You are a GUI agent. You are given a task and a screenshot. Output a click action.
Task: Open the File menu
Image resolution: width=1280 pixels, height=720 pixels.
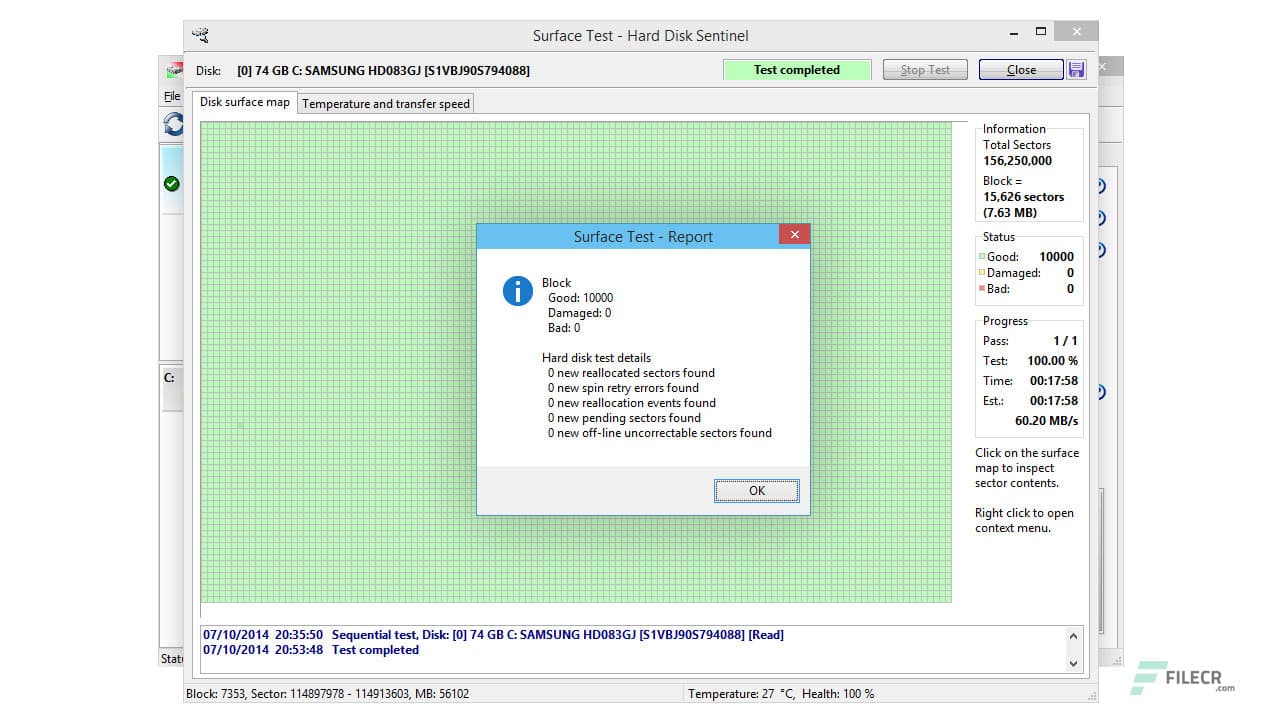click(x=171, y=96)
